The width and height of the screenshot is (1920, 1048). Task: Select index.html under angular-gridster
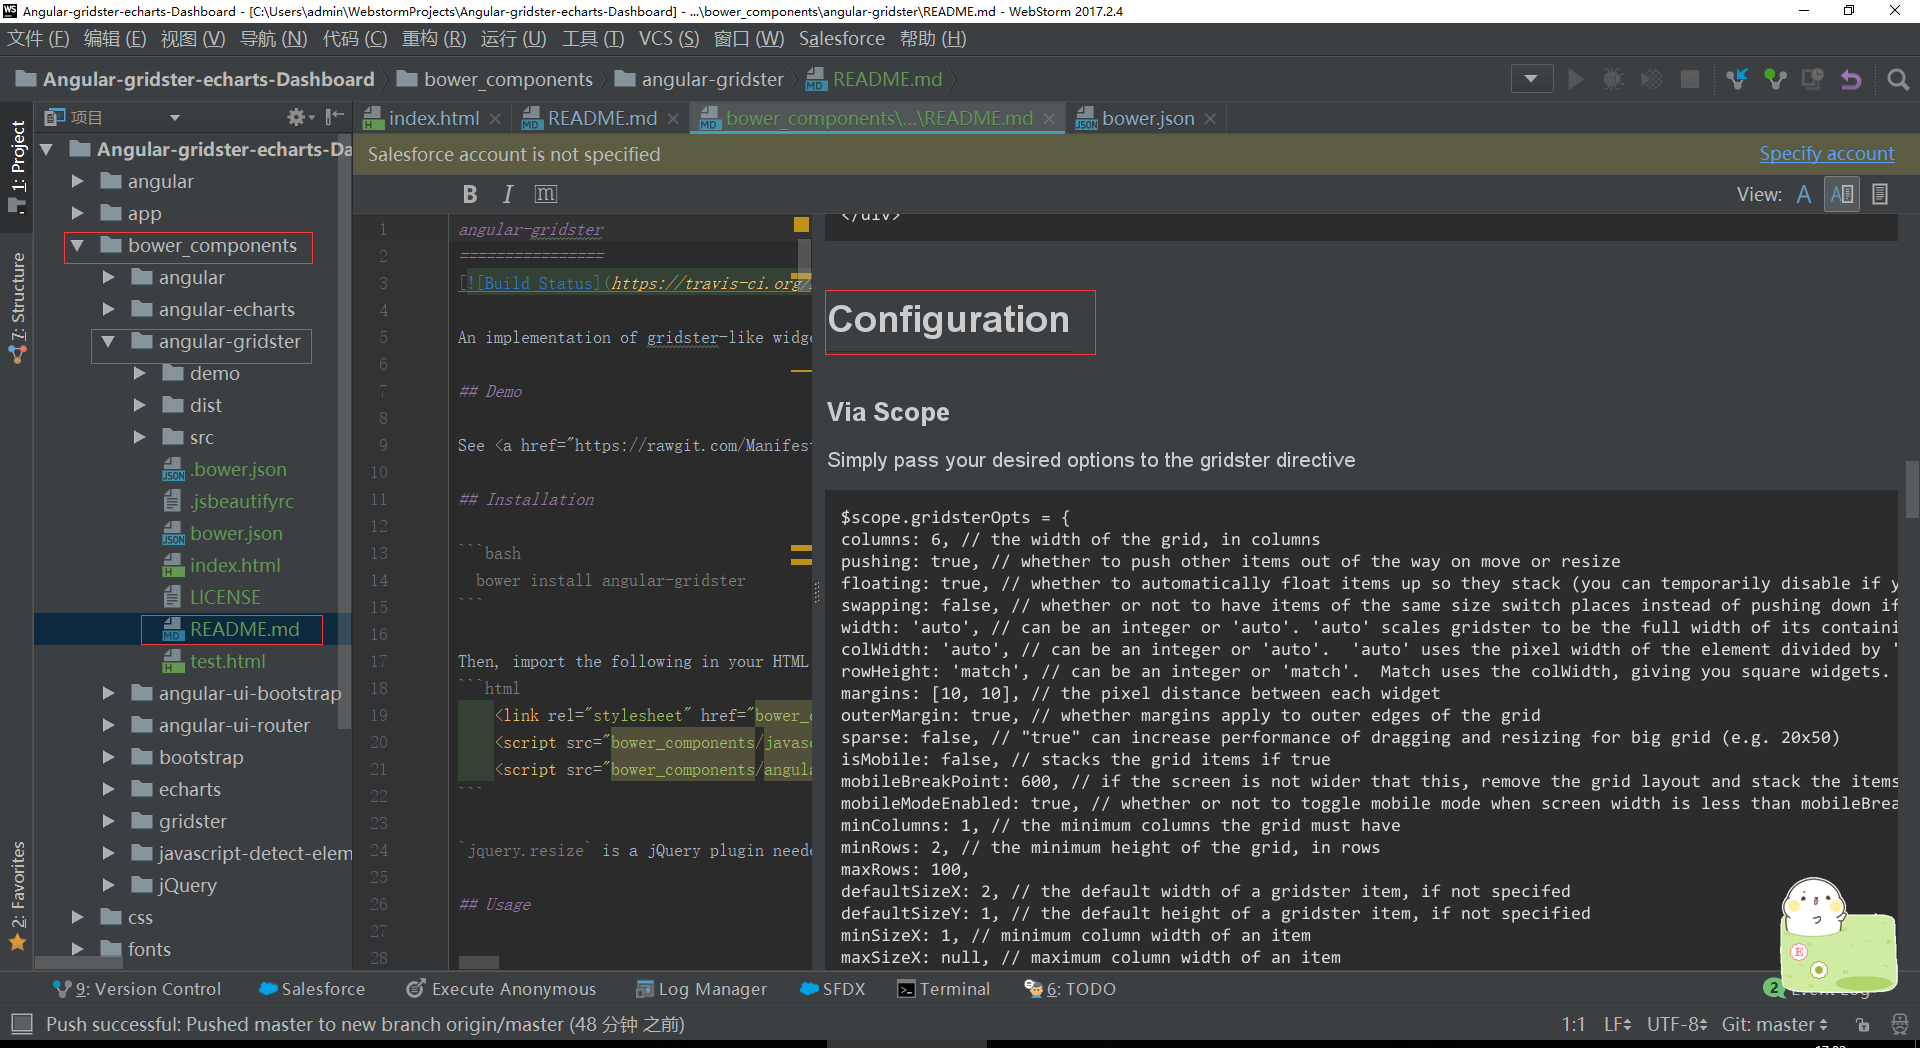234,565
